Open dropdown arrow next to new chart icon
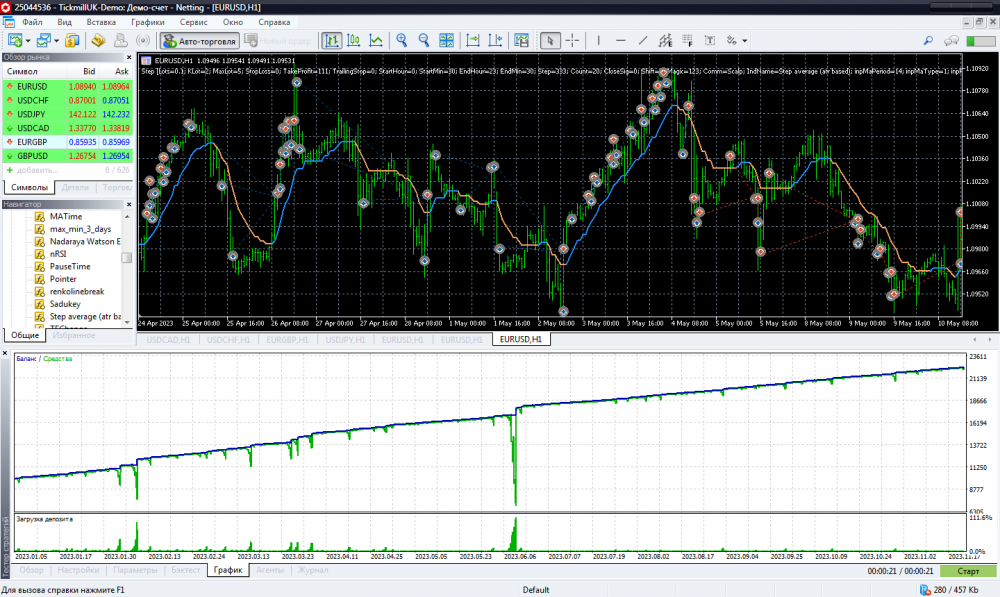The height and width of the screenshot is (597, 1000). pos(28,41)
